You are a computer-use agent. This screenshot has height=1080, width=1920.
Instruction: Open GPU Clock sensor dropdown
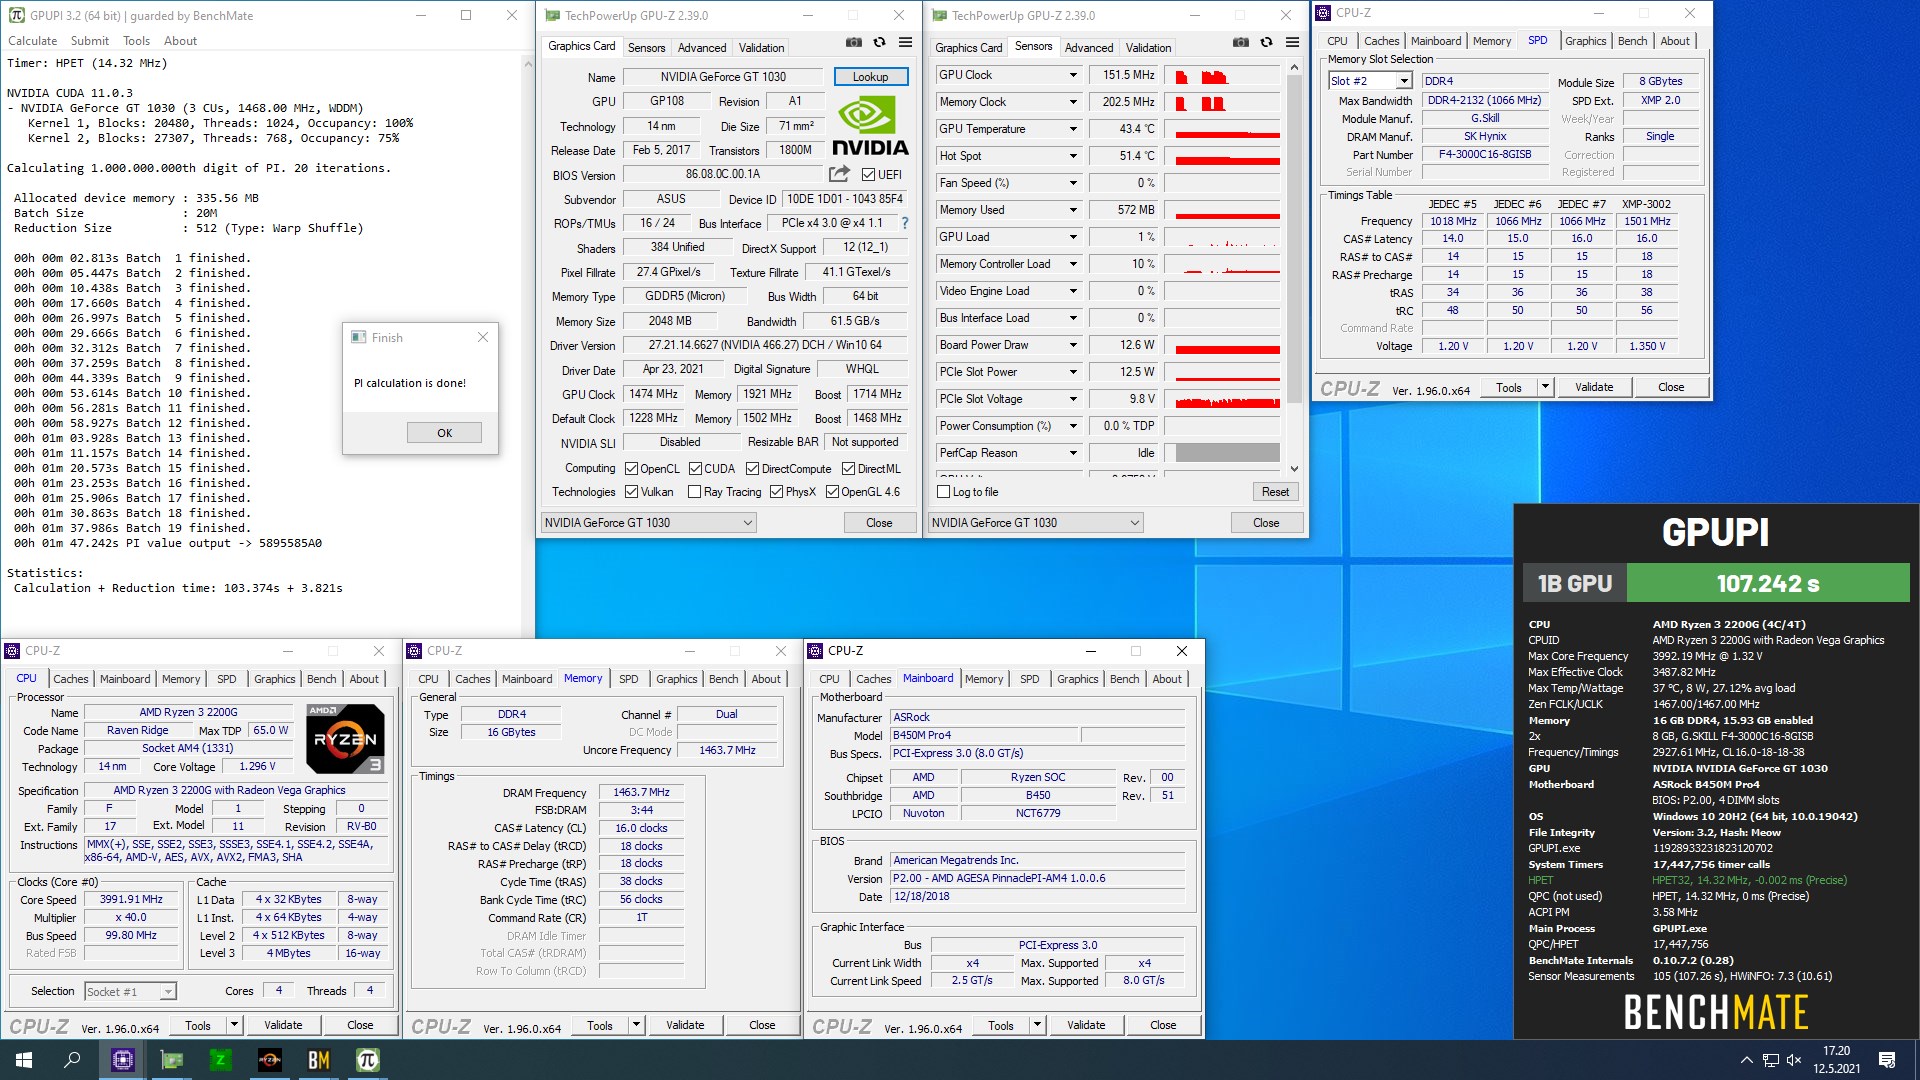pos(1073,75)
